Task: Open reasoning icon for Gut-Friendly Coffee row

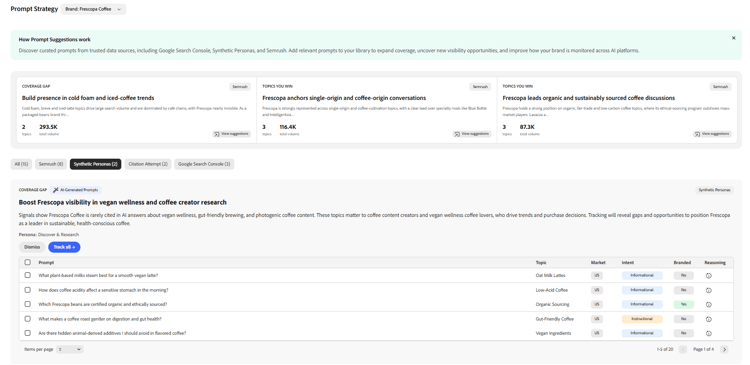Action: [x=709, y=319]
